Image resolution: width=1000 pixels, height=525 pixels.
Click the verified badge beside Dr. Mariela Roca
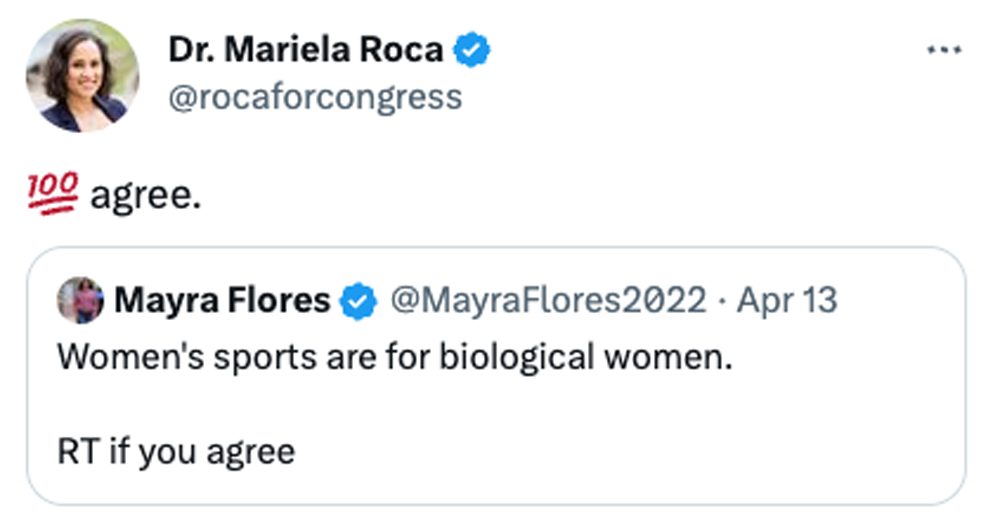click(473, 50)
